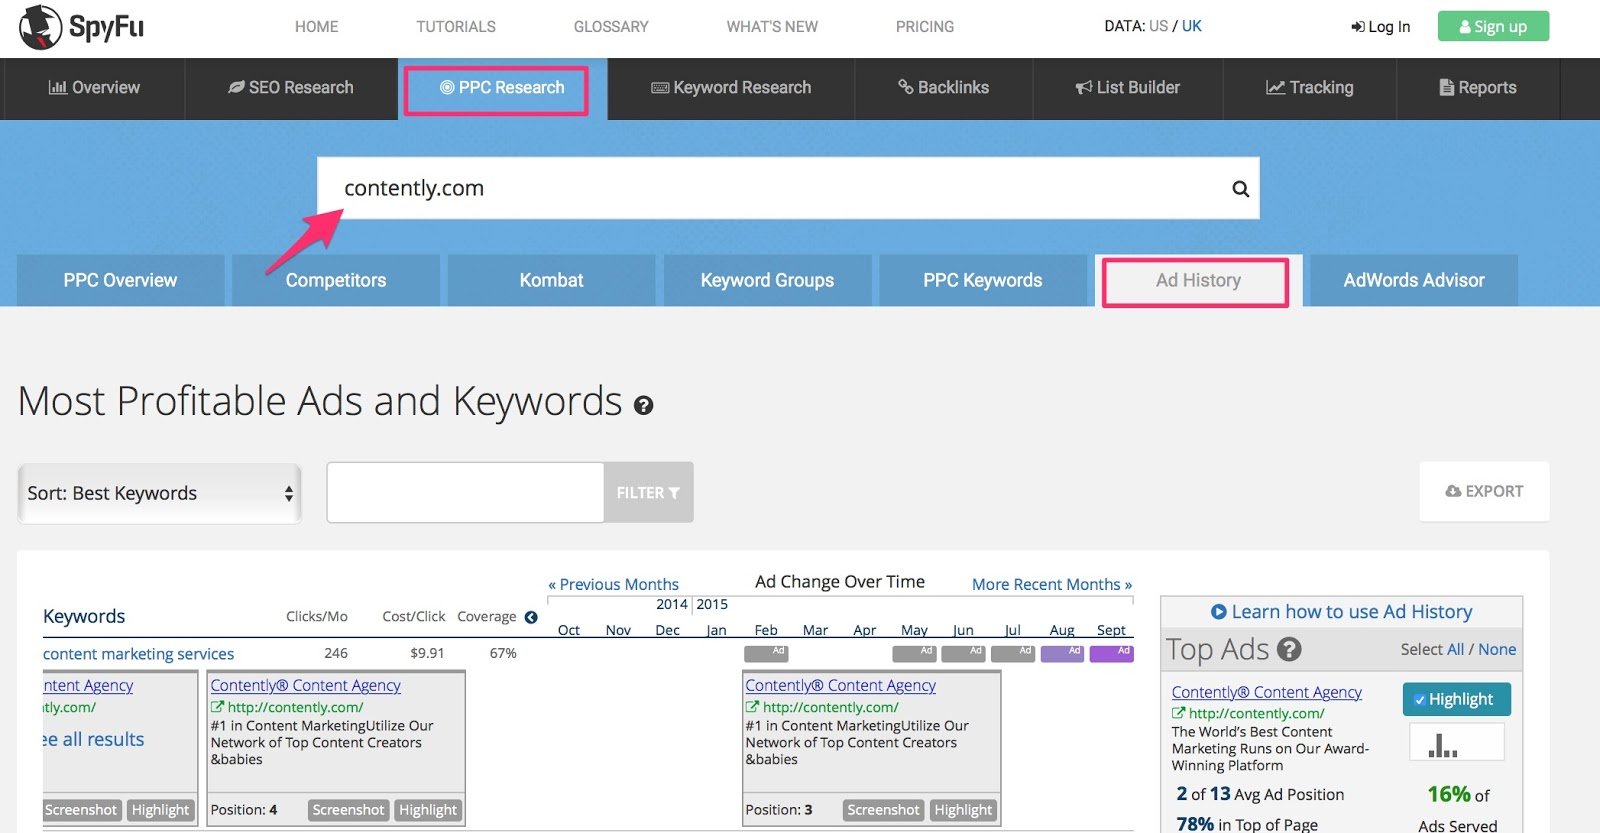Open the Sort: Best Keywords dropdown
Image resolution: width=1600 pixels, height=833 pixels.
[x=160, y=493]
